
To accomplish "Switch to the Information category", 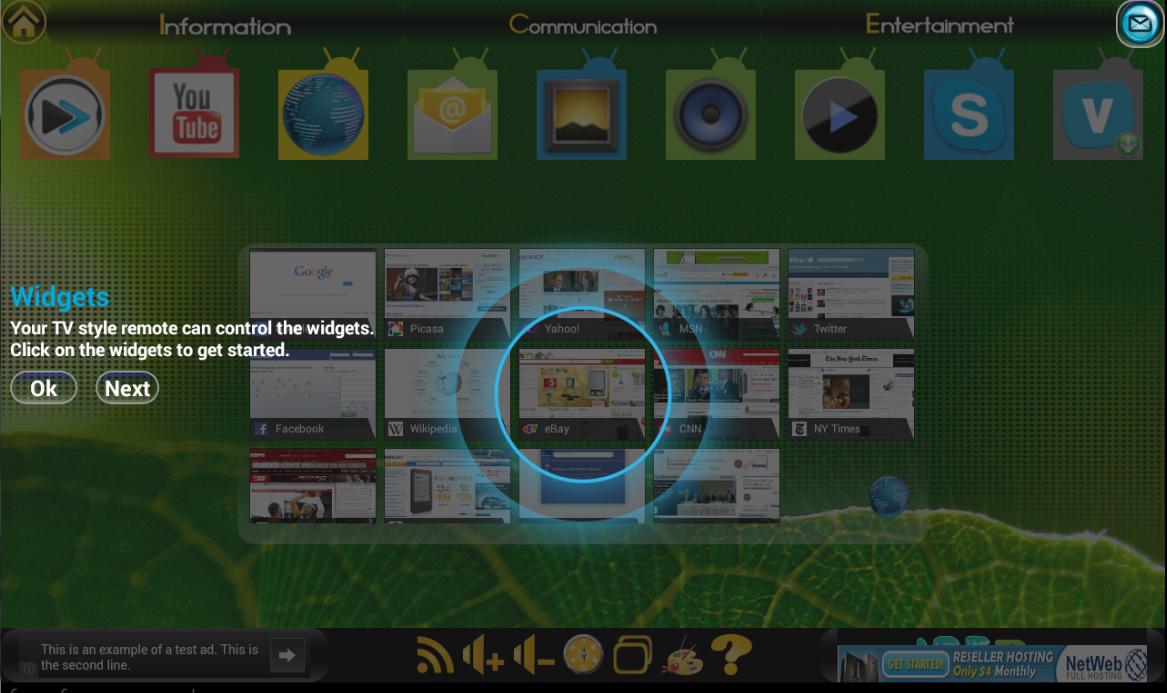I will tap(225, 26).
